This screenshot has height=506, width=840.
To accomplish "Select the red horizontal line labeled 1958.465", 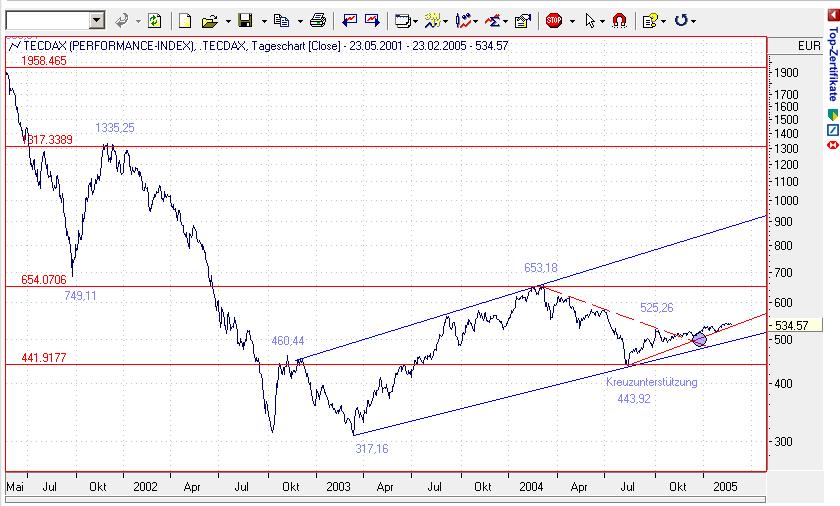I will pos(386,67).
